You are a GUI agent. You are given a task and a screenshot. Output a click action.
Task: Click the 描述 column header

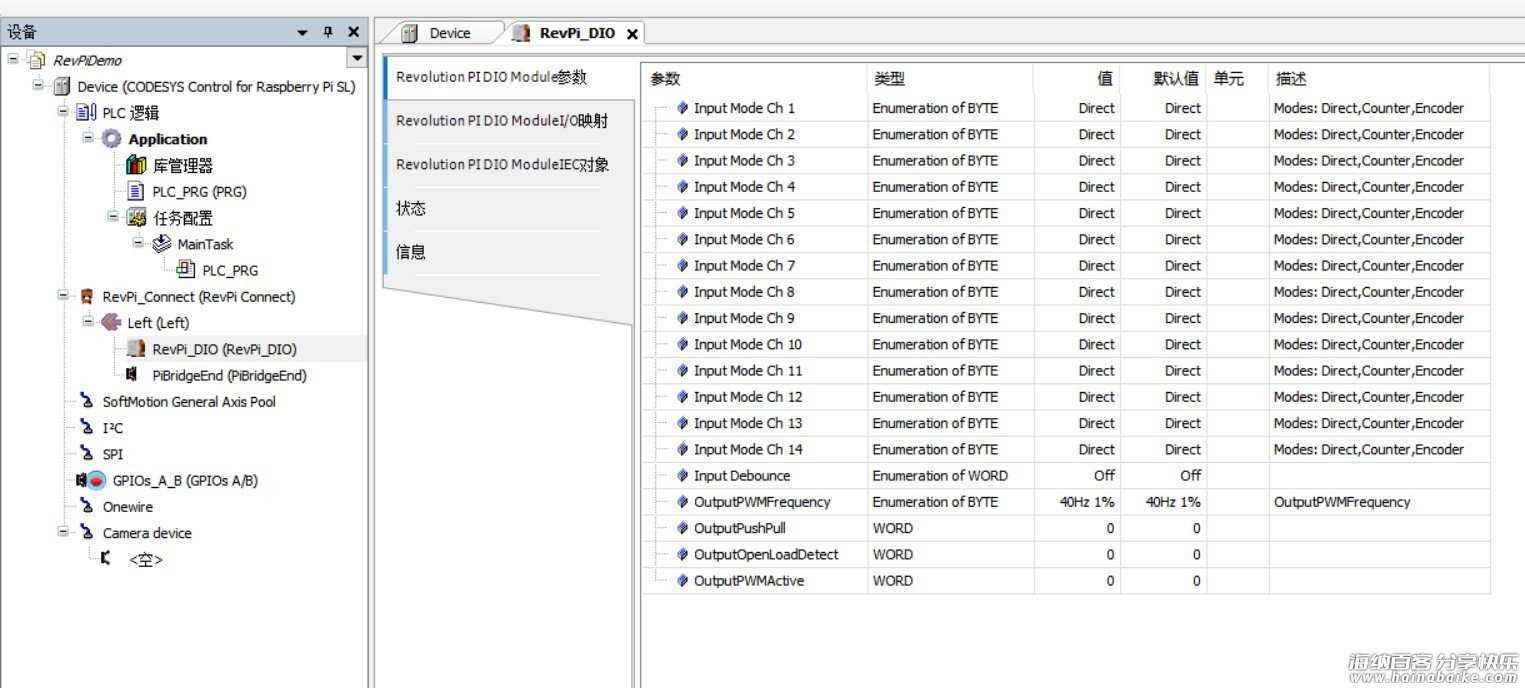1379,79
